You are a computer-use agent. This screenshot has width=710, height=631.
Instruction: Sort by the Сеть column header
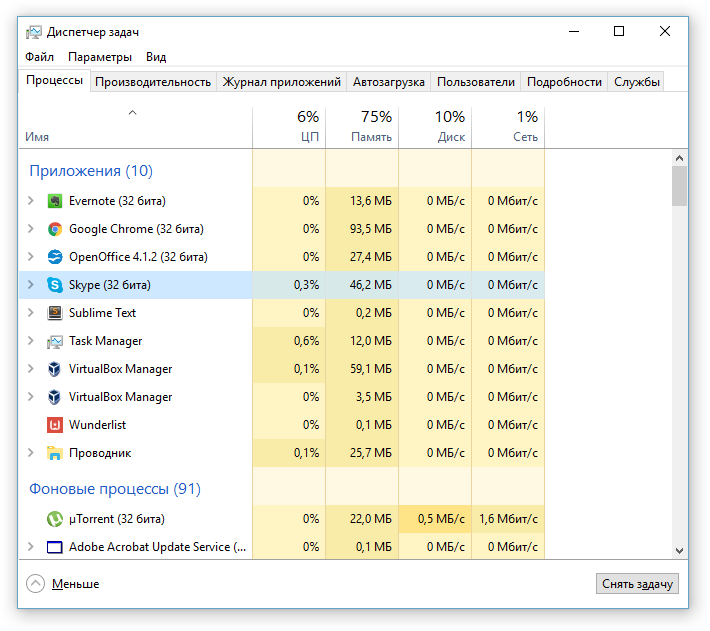[x=508, y=128]
